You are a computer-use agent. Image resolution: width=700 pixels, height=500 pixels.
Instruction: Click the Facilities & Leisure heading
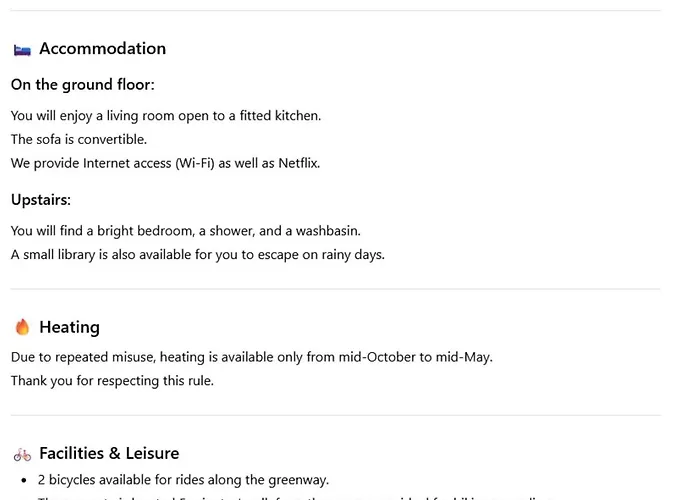click(x=109, y=454)
